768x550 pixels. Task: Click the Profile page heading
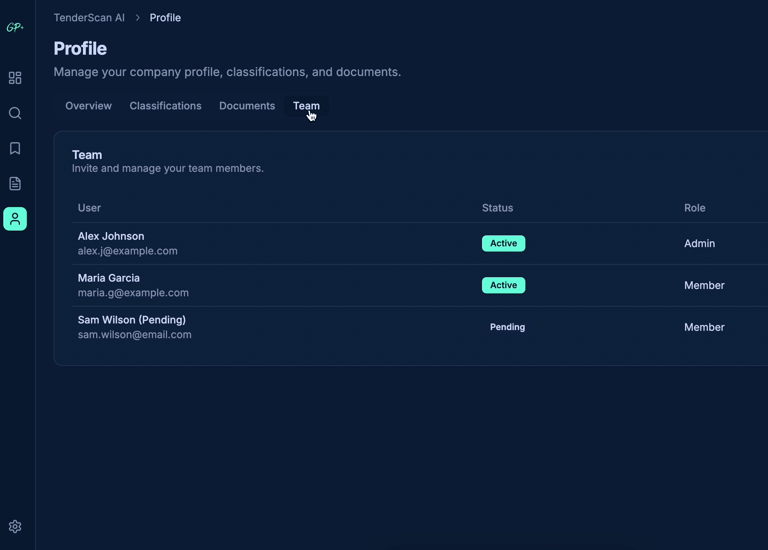[80, 48]
